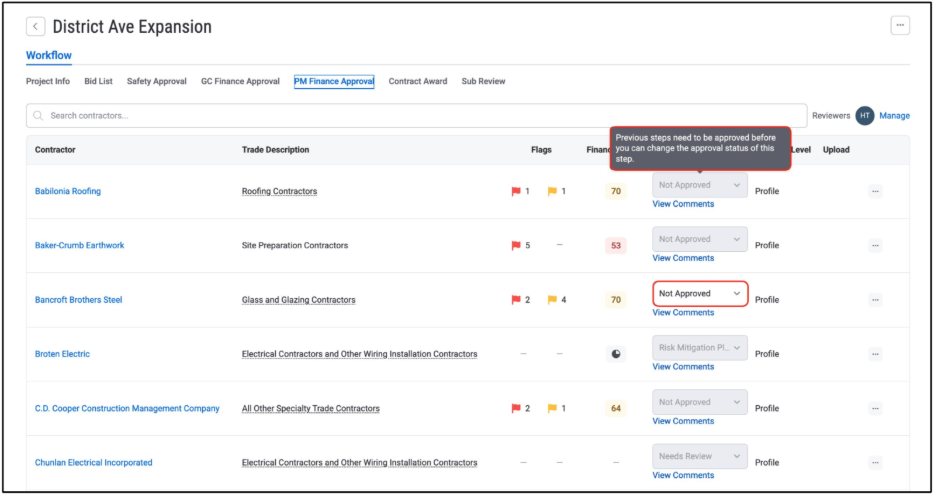This screenshot has height=496, width=936.
Task: Click score badge 70 for Babilonia Roofing
Action: tap(615, 192)
